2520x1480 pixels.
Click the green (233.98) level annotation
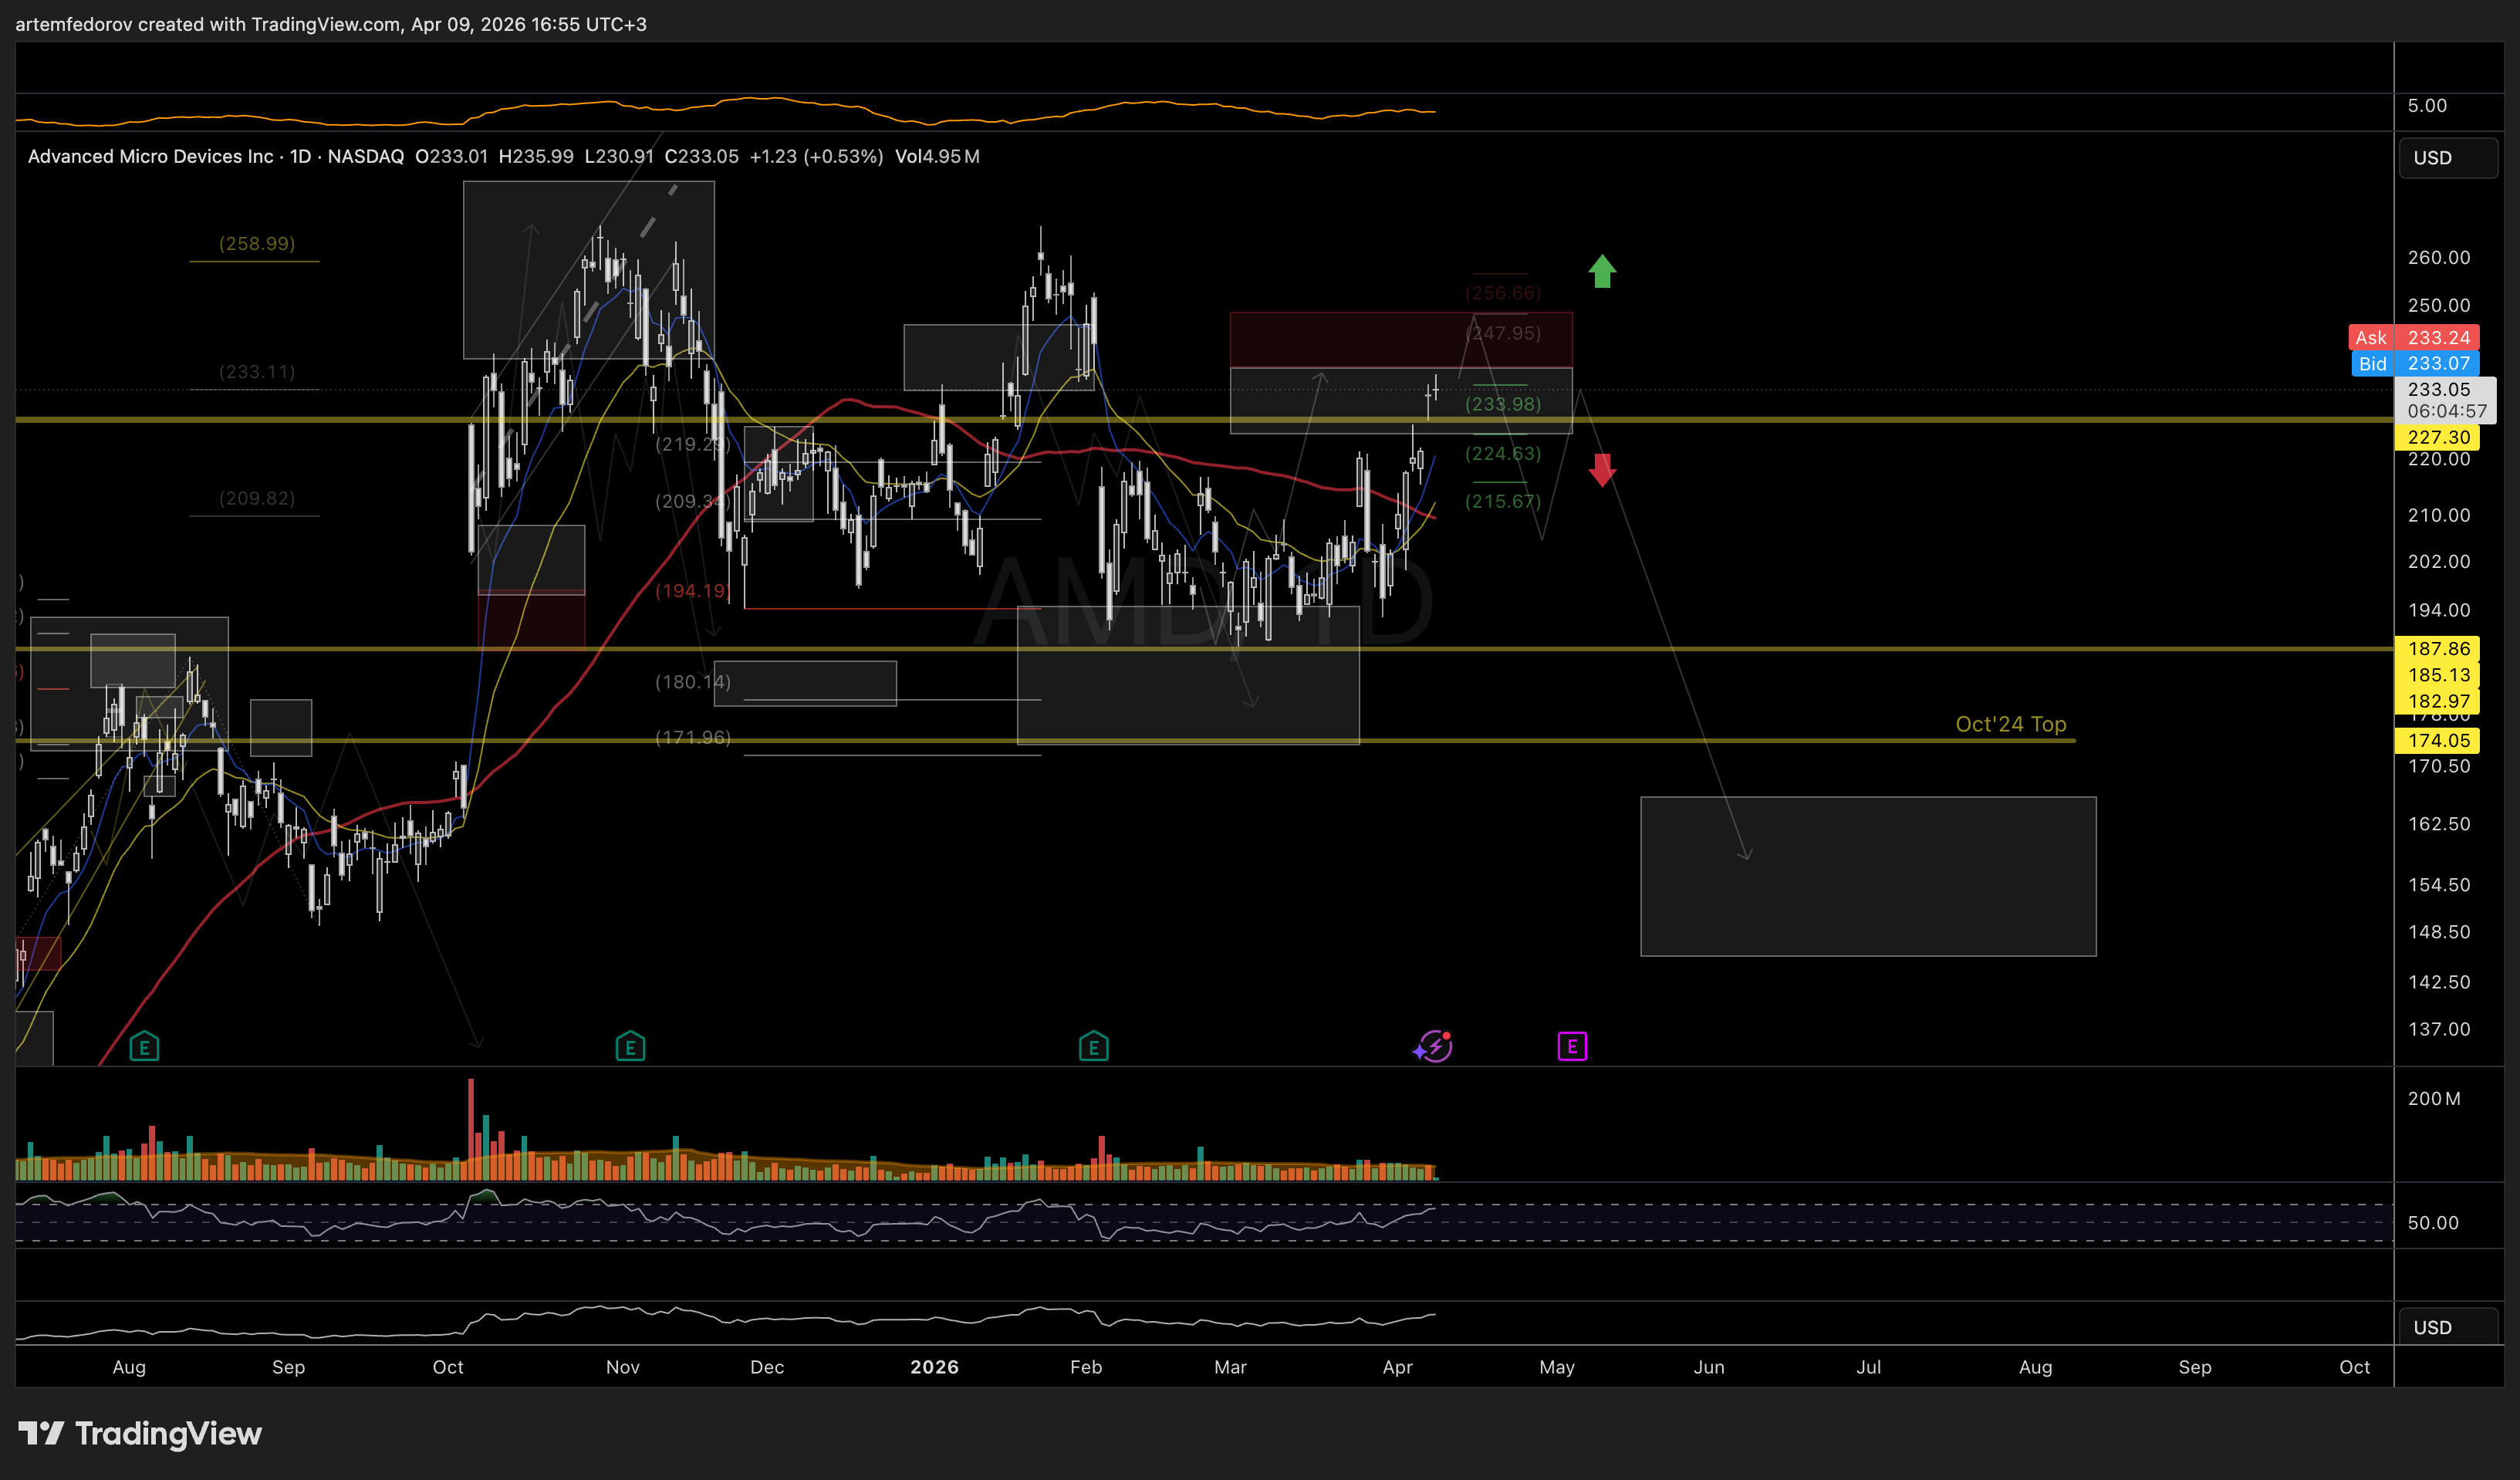(x=1502, y=404)
